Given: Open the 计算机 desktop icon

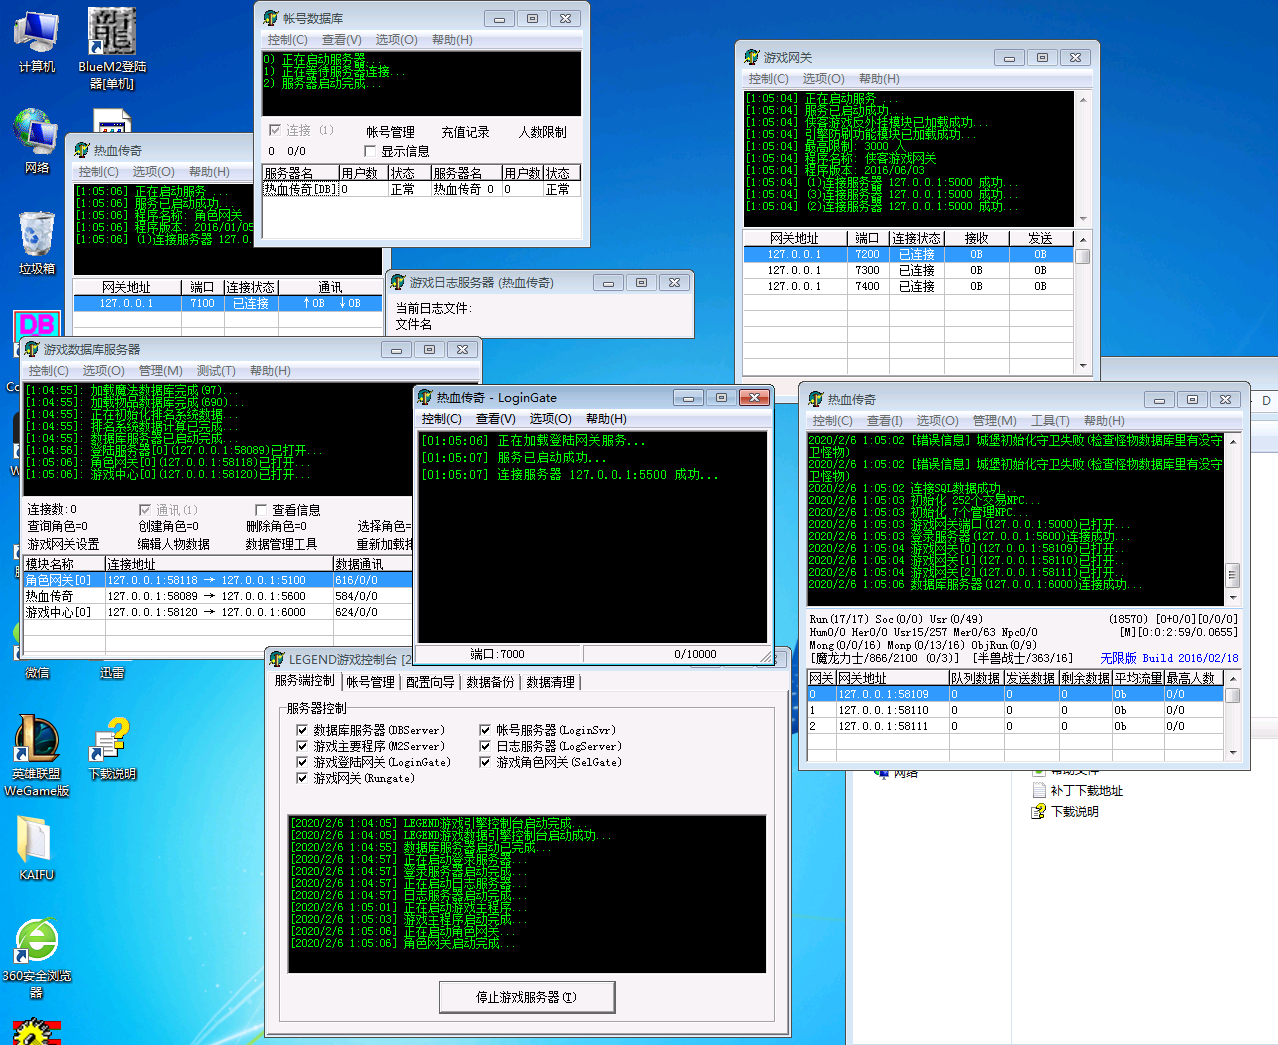Looking at the screenshot, I should point(37,41).
